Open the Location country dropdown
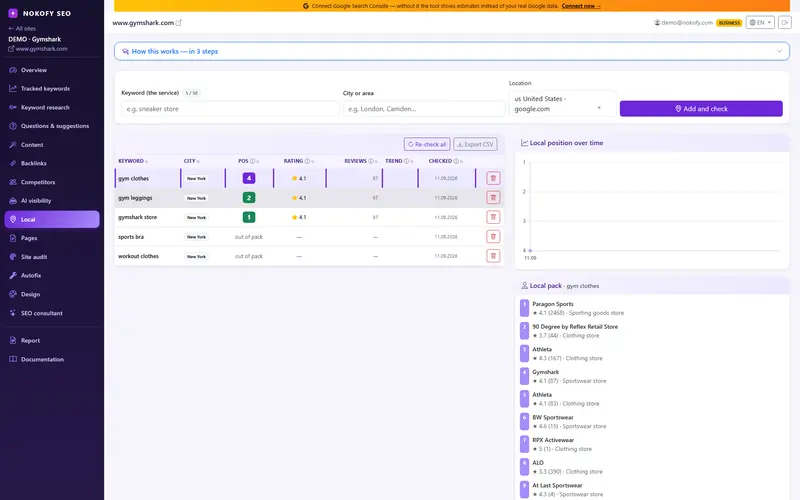This screenshot has height=500, width=800. [562, 104]
